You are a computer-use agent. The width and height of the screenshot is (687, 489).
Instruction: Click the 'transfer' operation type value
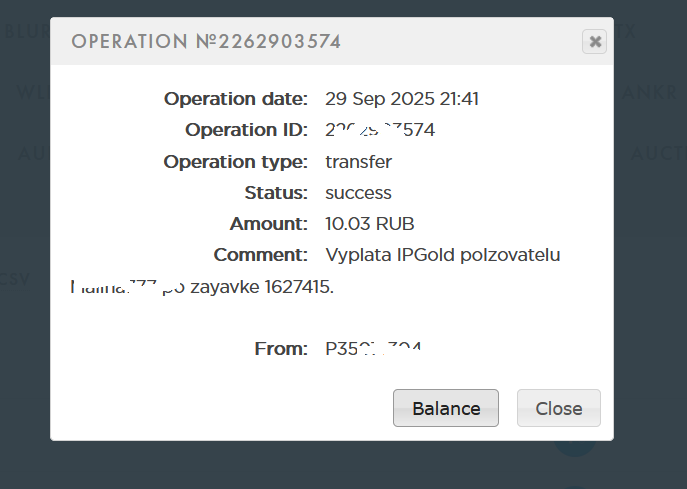pyautogui.click(x=358, y=161)
